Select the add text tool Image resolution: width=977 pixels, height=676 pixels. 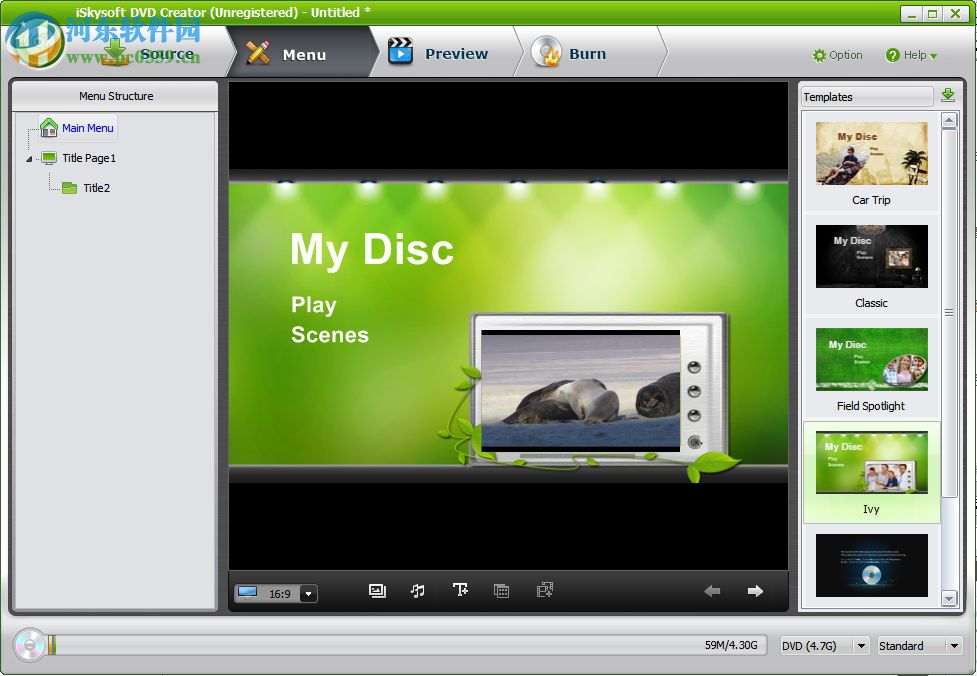[x=460, y=590]
